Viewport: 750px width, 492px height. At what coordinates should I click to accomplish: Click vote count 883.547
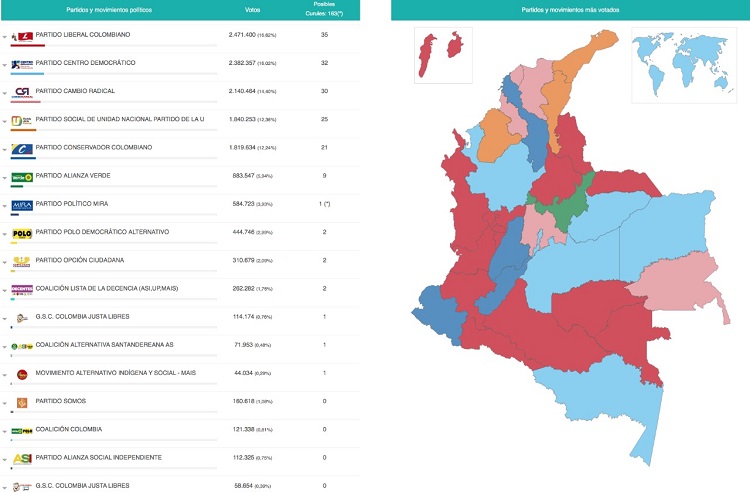[x=243, y=176]
